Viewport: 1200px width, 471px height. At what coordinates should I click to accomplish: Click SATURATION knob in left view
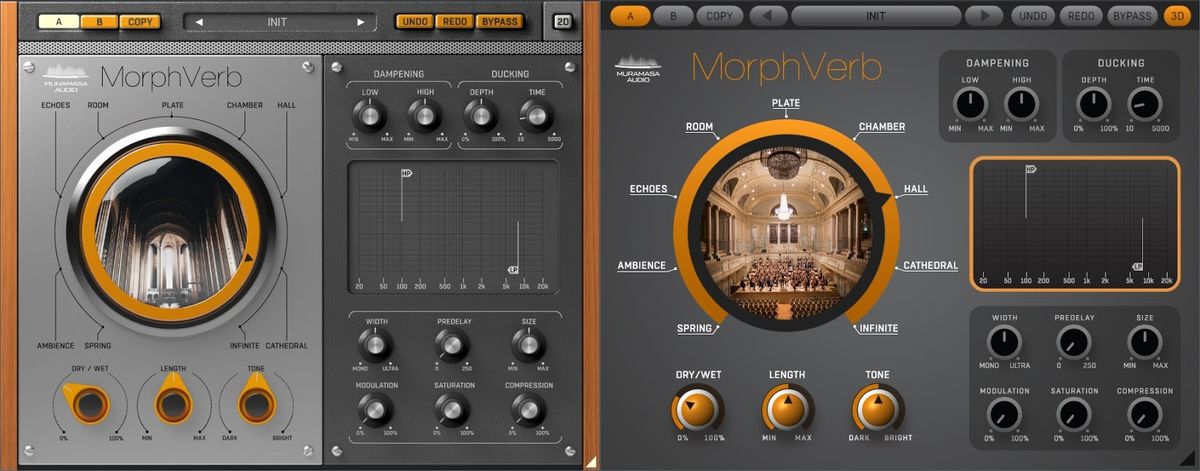click(x=452, y=408)
